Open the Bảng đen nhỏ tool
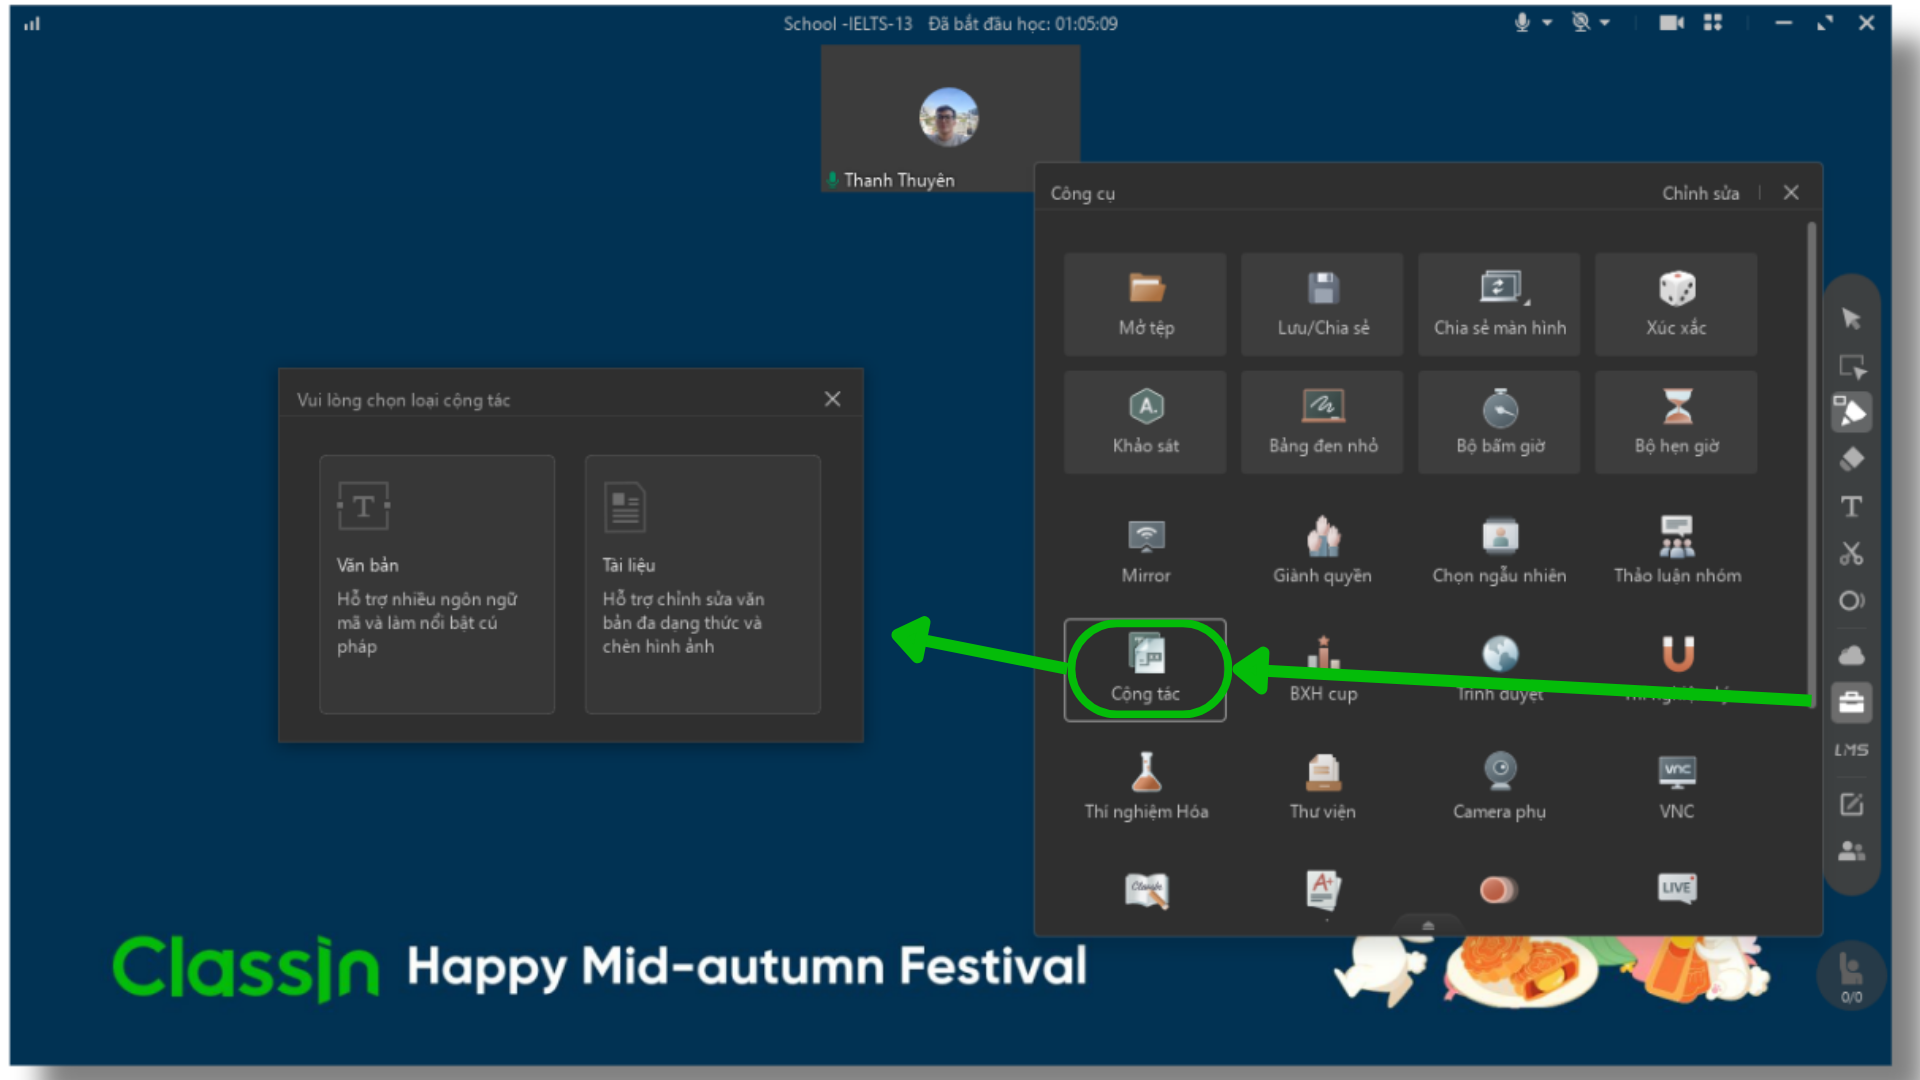Image resolution: width=1920 pixels, height=1080 pixels. pos(1322,421)
